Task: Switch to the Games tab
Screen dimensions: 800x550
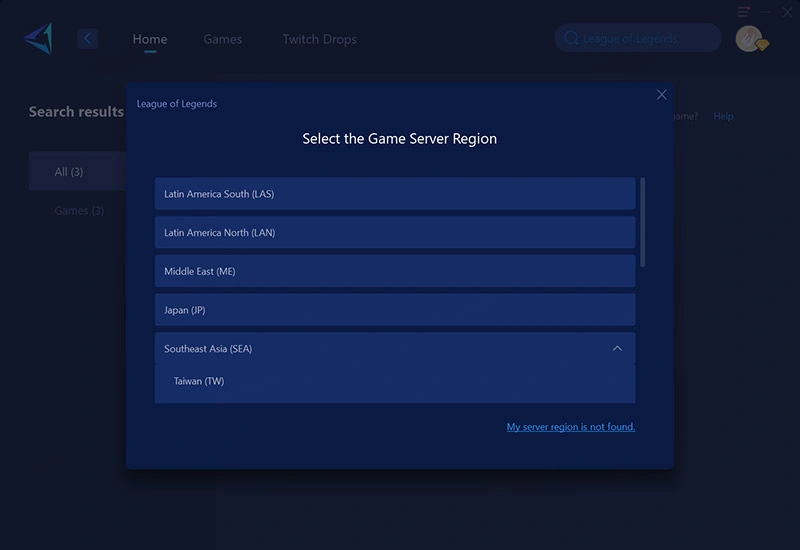Action: coord(222,39)
